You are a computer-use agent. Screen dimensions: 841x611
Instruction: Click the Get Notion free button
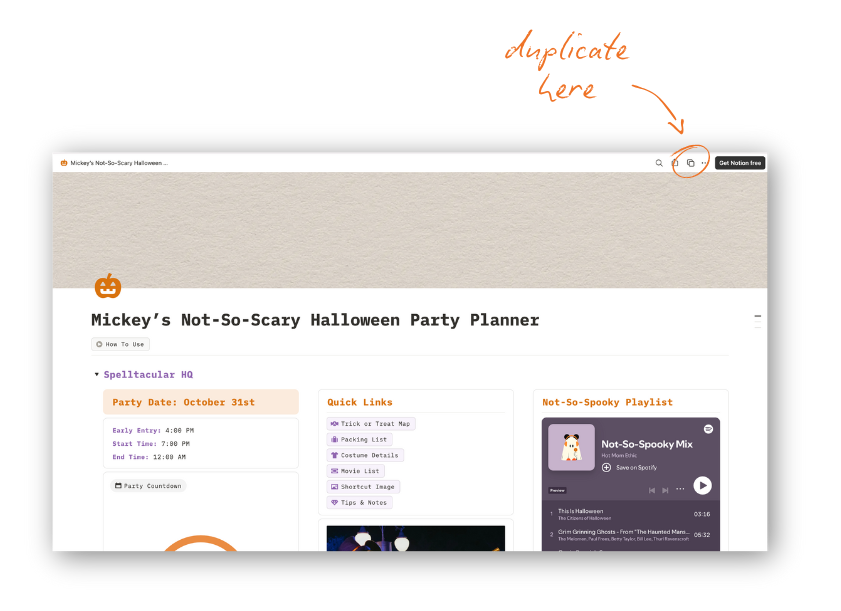740,163
